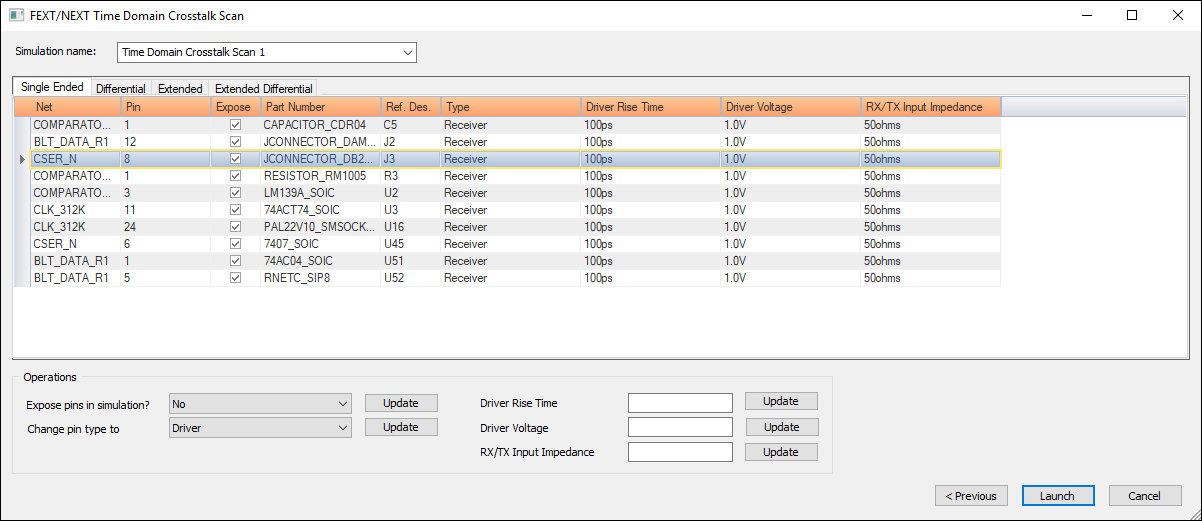Image resolution: width=1202 pixels, height=521 pixels.
Task: Select RESISTOR_RM1005 part number cell
Action: [321, 176]
